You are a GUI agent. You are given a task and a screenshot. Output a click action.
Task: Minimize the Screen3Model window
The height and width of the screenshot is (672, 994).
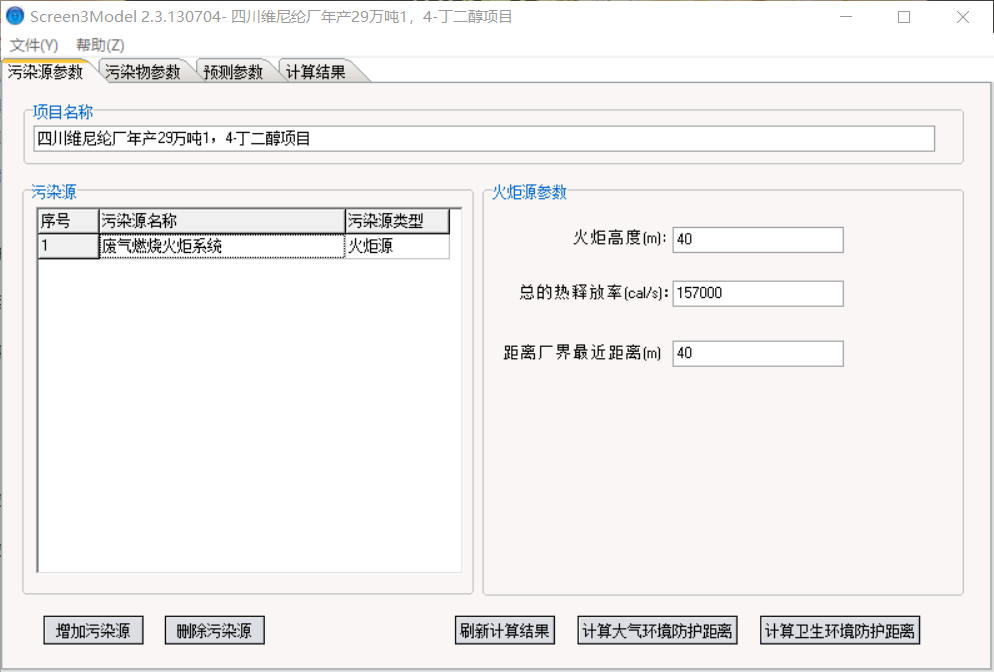click(846, 16)
